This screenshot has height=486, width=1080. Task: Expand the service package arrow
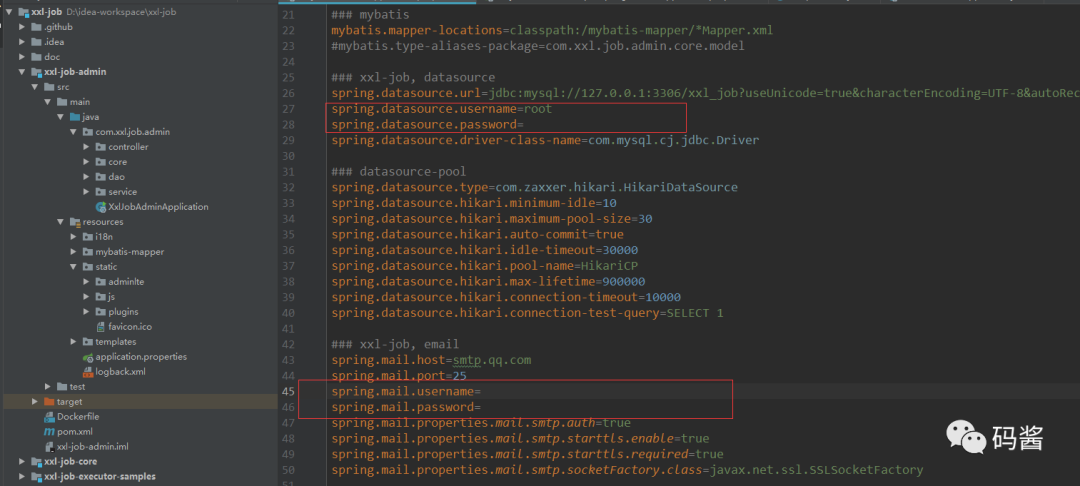(x=86, y=191)
